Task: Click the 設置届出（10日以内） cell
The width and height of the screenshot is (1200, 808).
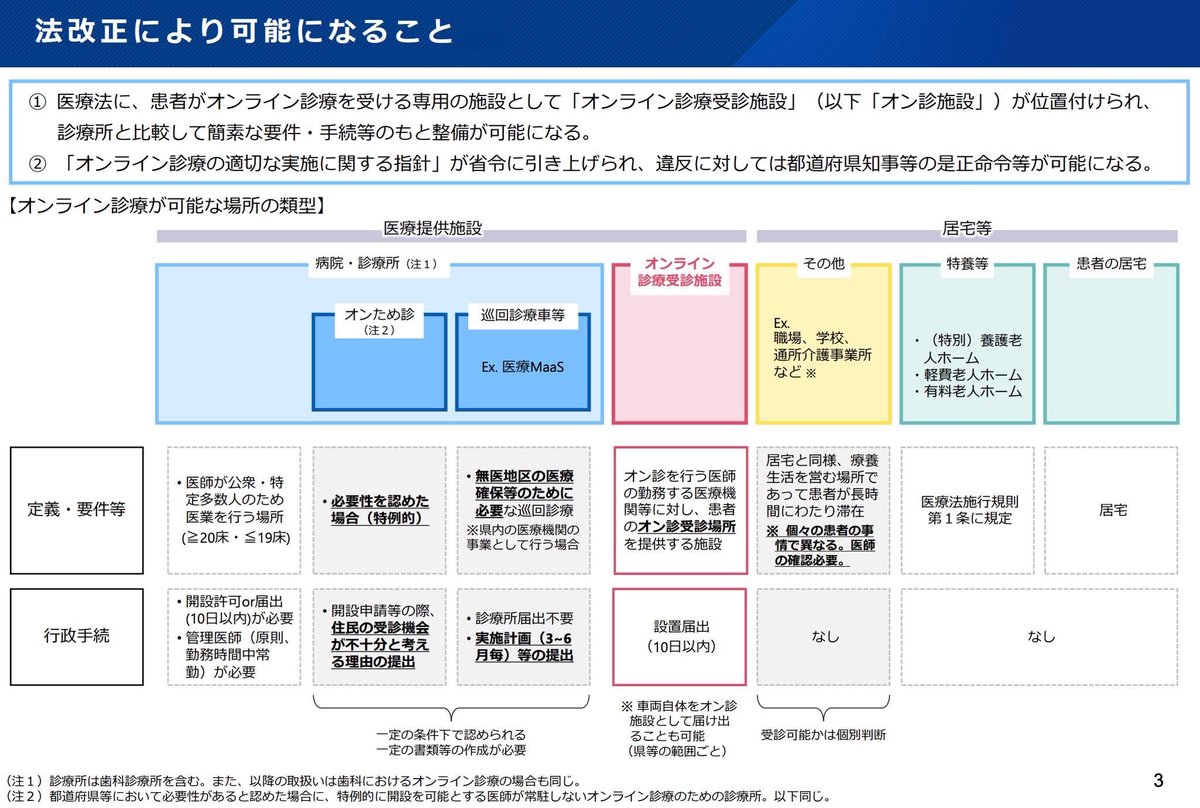Action: [x=678, y=634]
